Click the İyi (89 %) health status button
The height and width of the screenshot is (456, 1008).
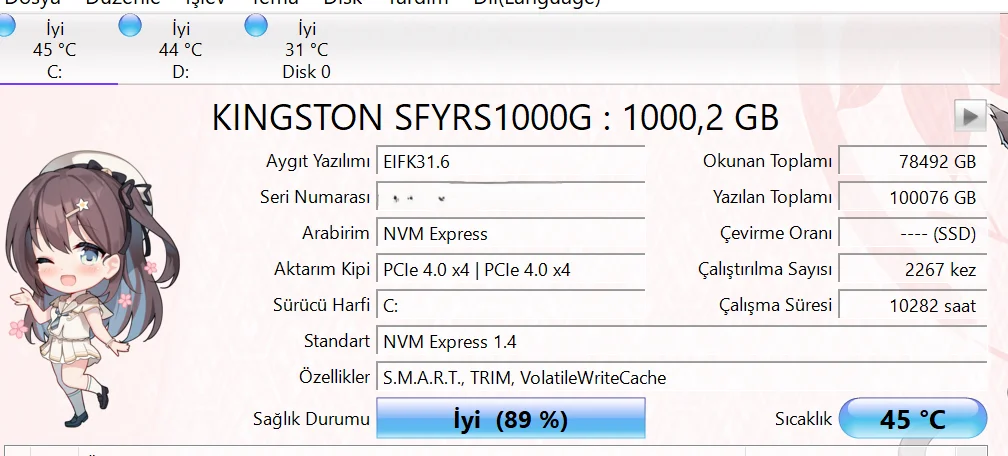[510, 419]
